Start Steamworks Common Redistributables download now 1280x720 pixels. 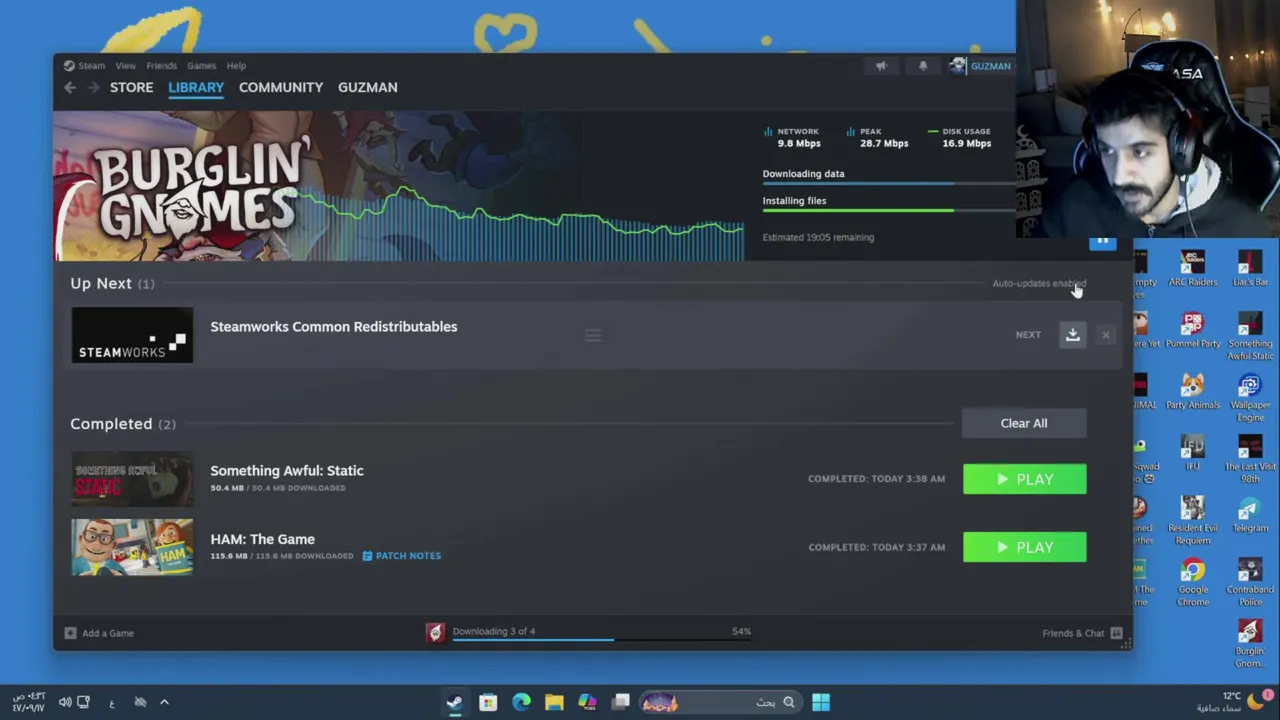[1072, 335]
